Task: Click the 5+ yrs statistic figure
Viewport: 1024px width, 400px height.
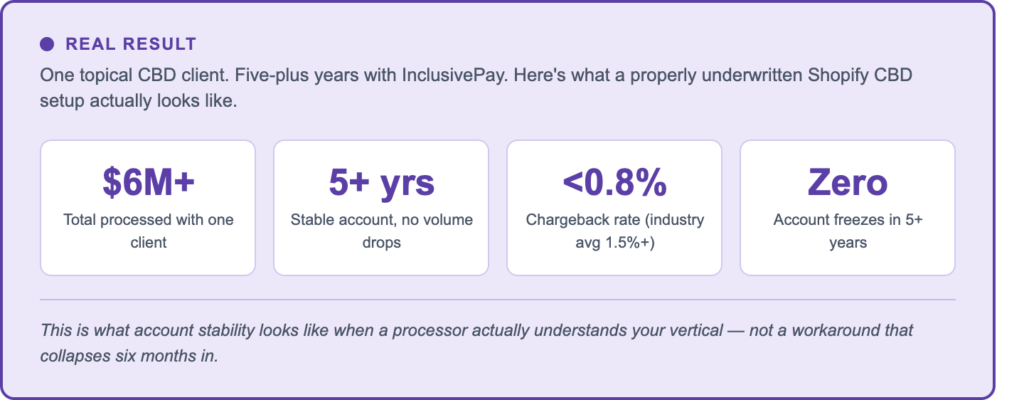Action: pyautogui.click(x=381, y=181)
